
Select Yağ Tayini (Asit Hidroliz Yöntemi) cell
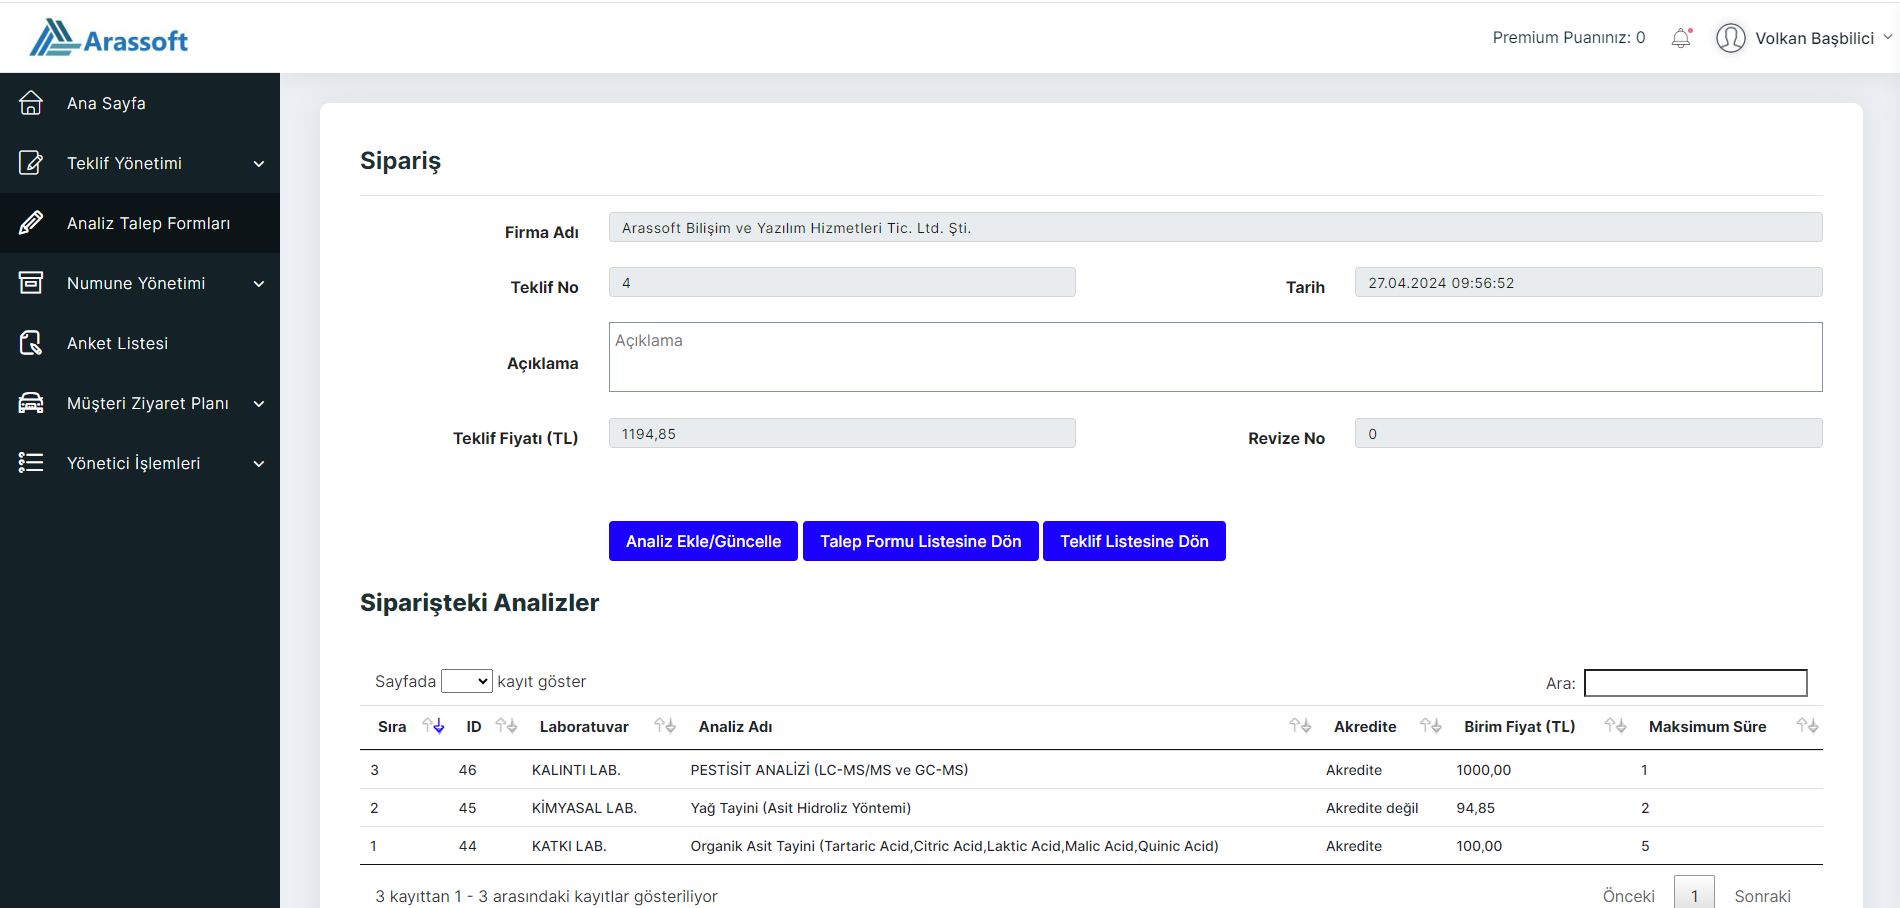[800, 808]
